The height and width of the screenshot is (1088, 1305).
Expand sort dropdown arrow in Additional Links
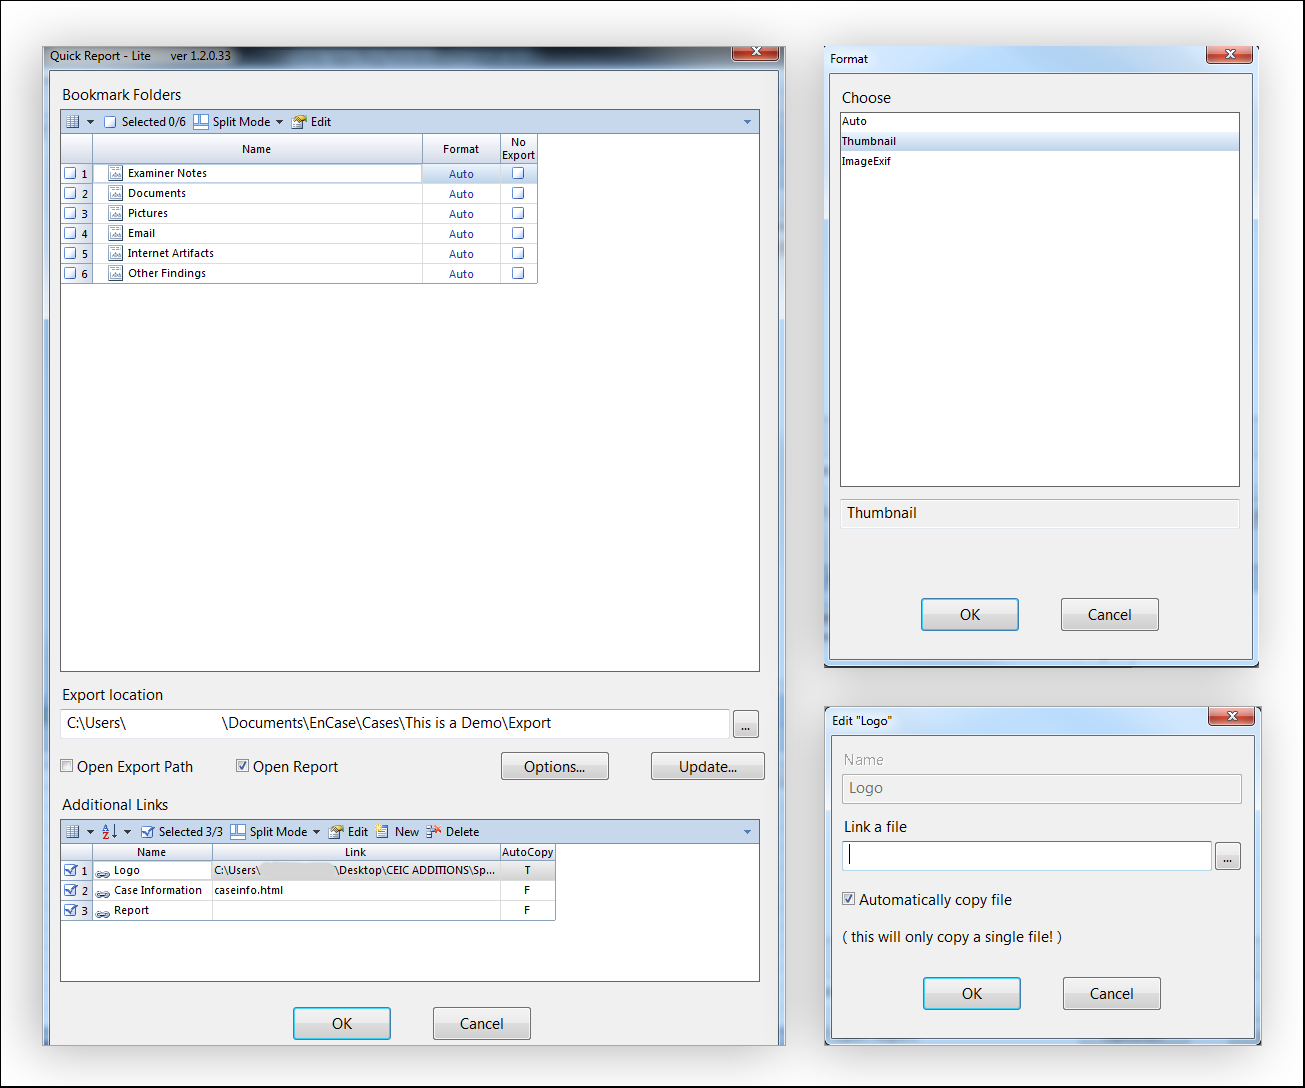click(127, 832)
